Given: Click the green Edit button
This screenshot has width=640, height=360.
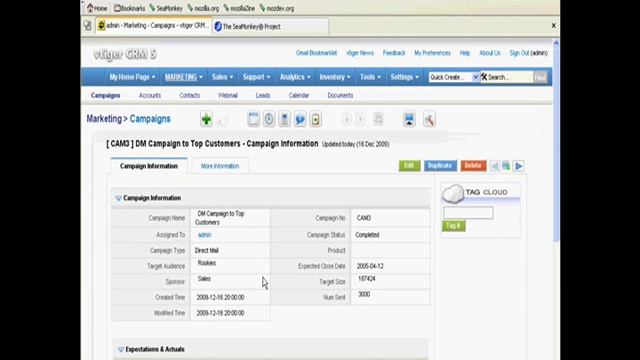Looking at the screenshot, I should tap(409, 165).
